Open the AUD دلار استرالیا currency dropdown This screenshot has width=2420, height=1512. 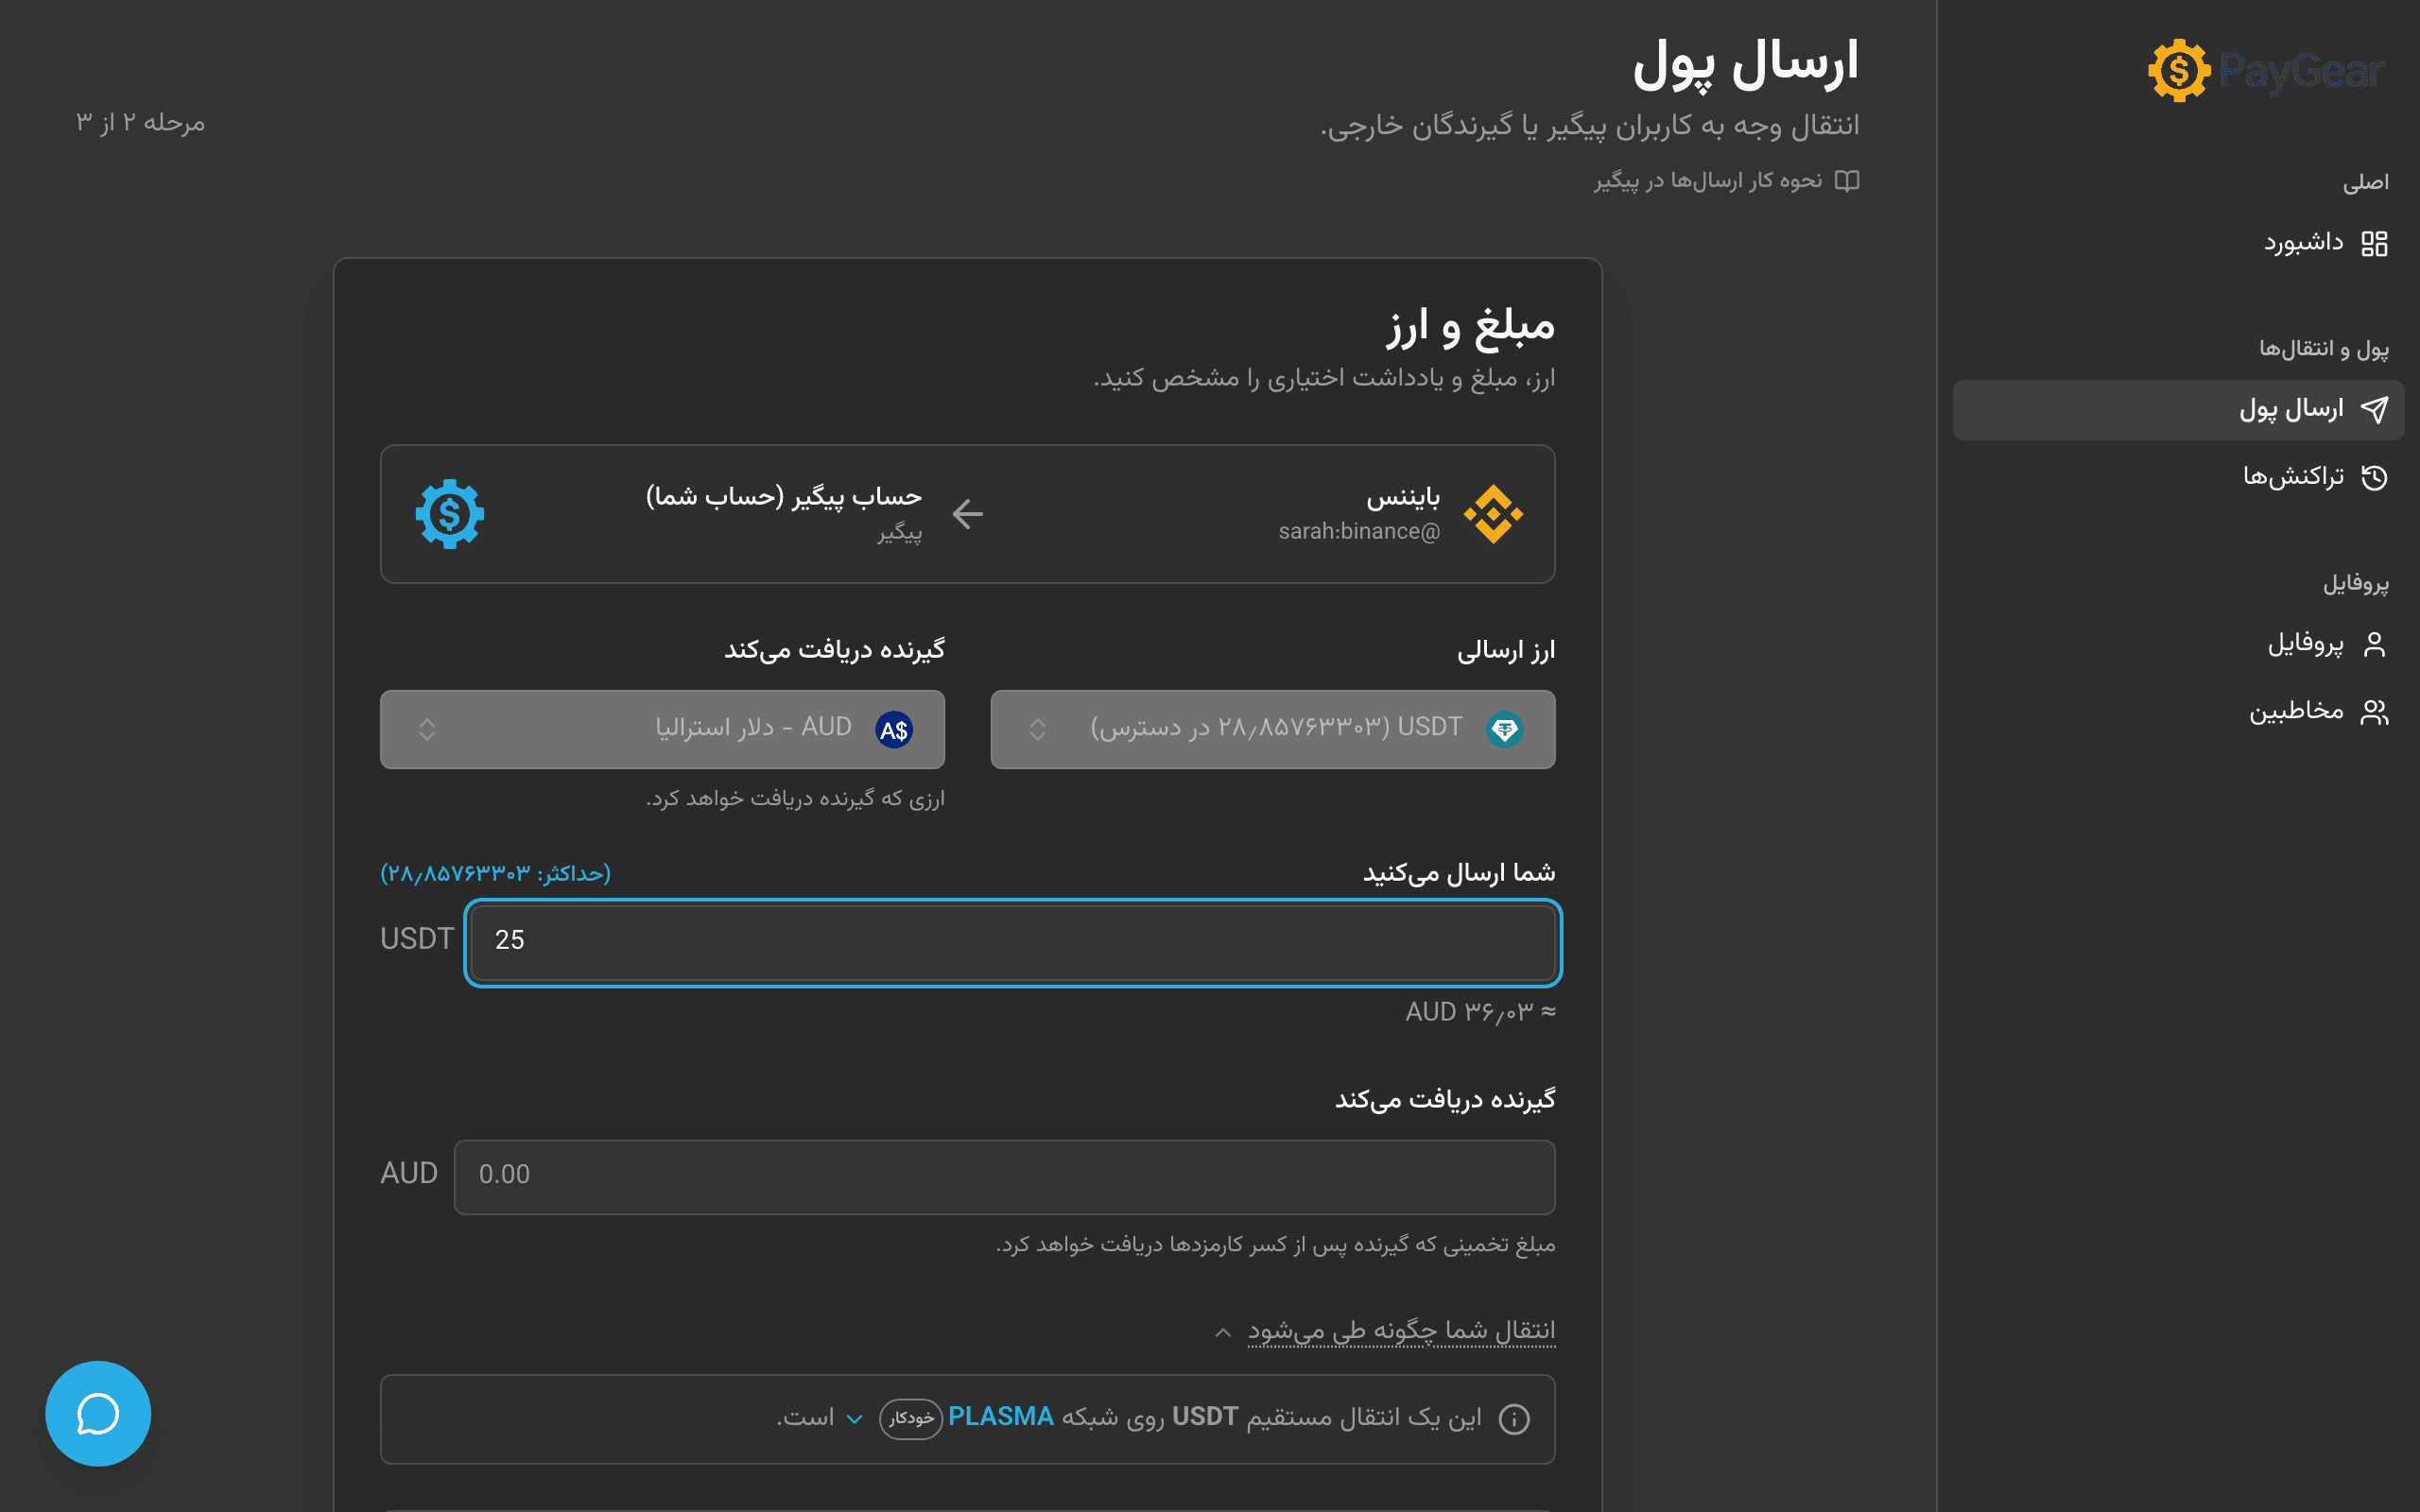click(x=662, y=729)
